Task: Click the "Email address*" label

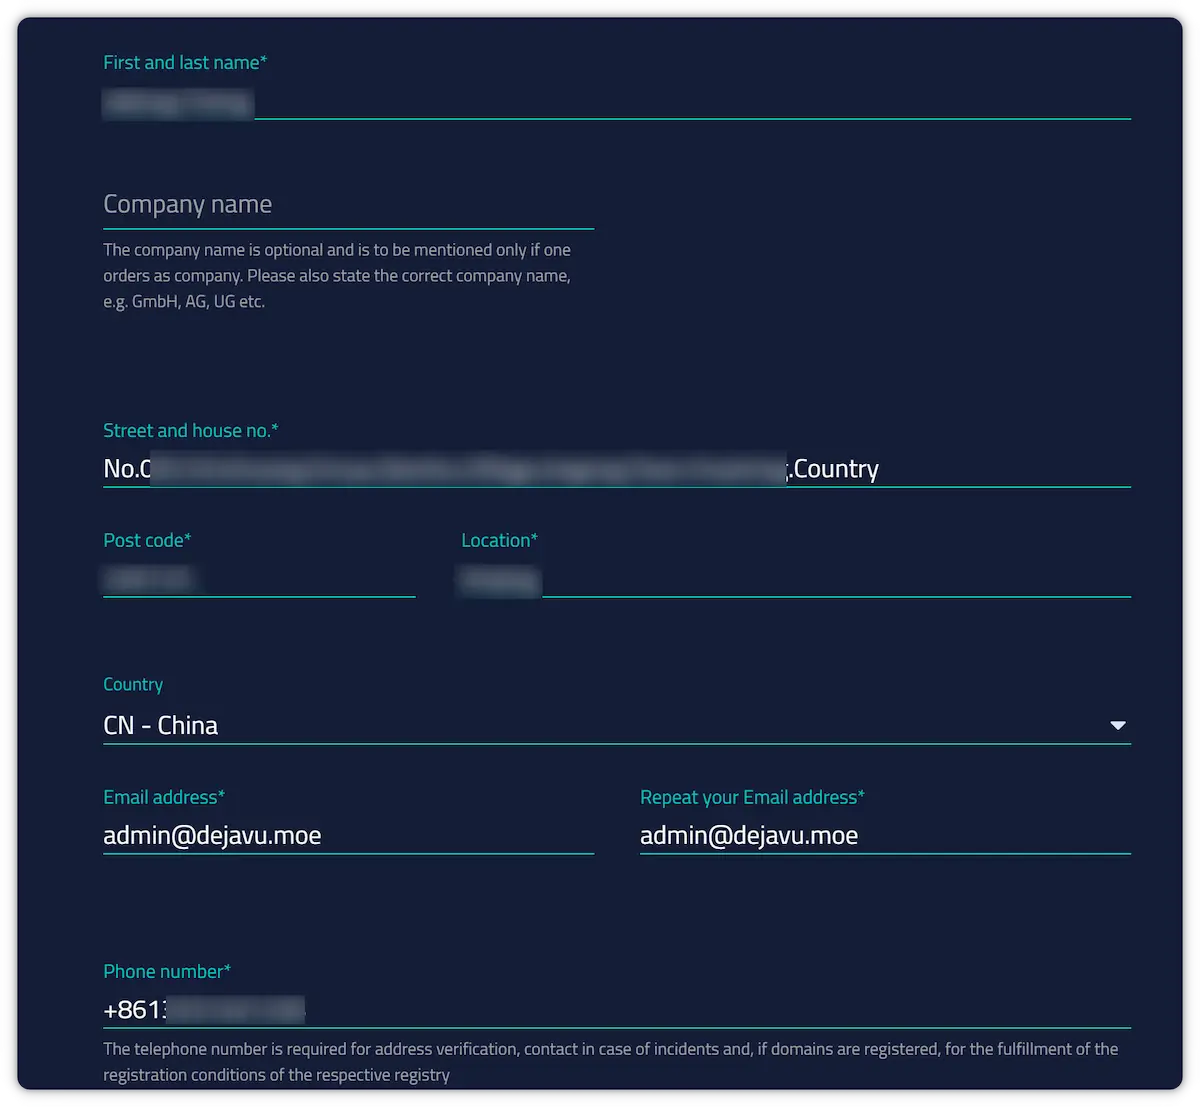Action: point(164,797)
